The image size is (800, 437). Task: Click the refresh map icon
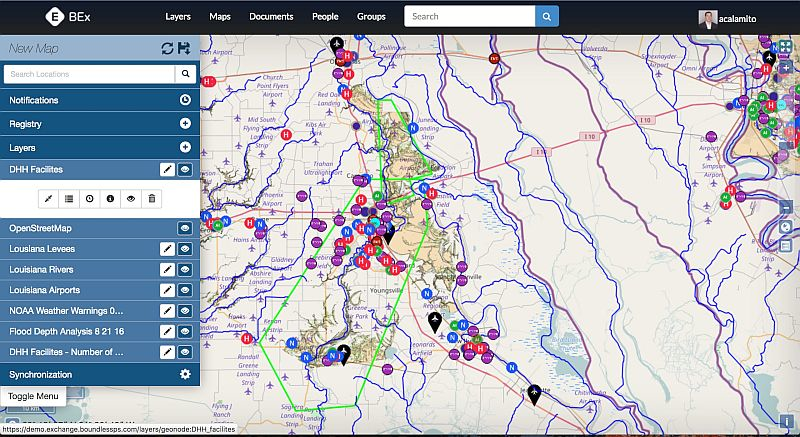[x=168, y=48]
